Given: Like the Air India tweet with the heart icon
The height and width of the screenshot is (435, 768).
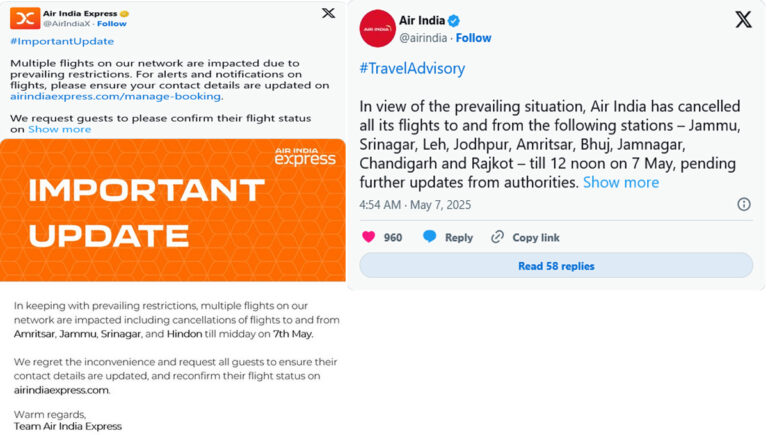Looking at the screenshot, I should point(368,237).
